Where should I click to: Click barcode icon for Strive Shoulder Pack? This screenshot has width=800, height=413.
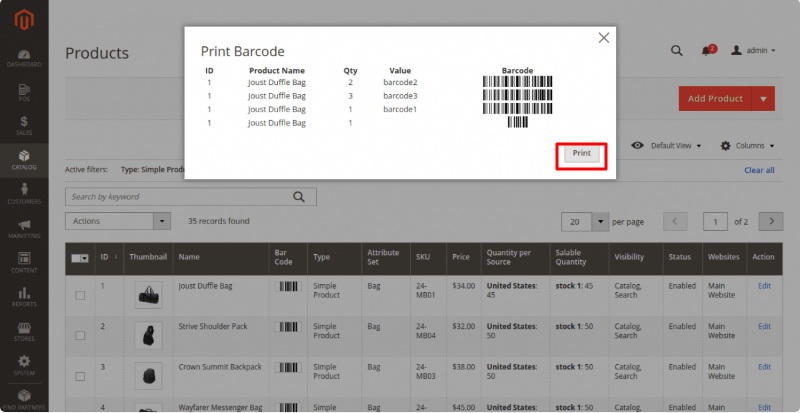288,327
